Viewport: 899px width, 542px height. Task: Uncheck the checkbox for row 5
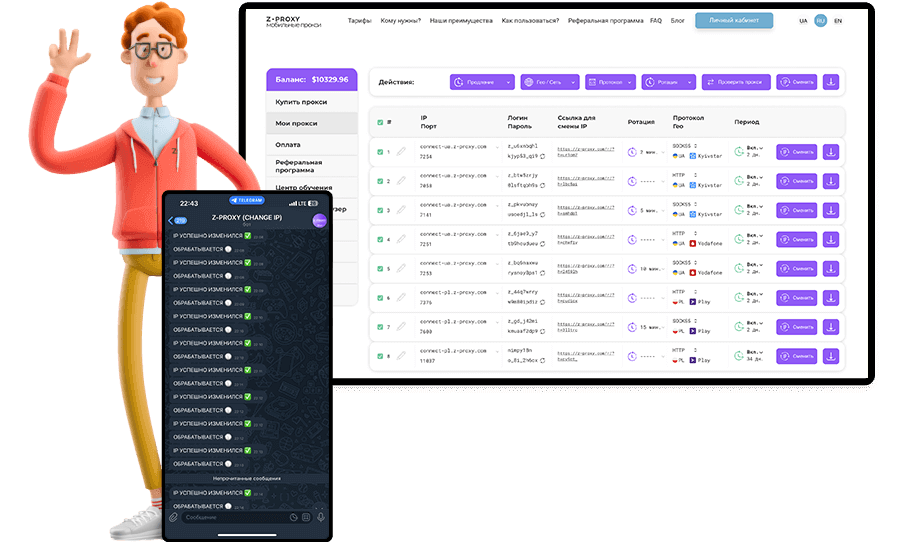(380, 268)
